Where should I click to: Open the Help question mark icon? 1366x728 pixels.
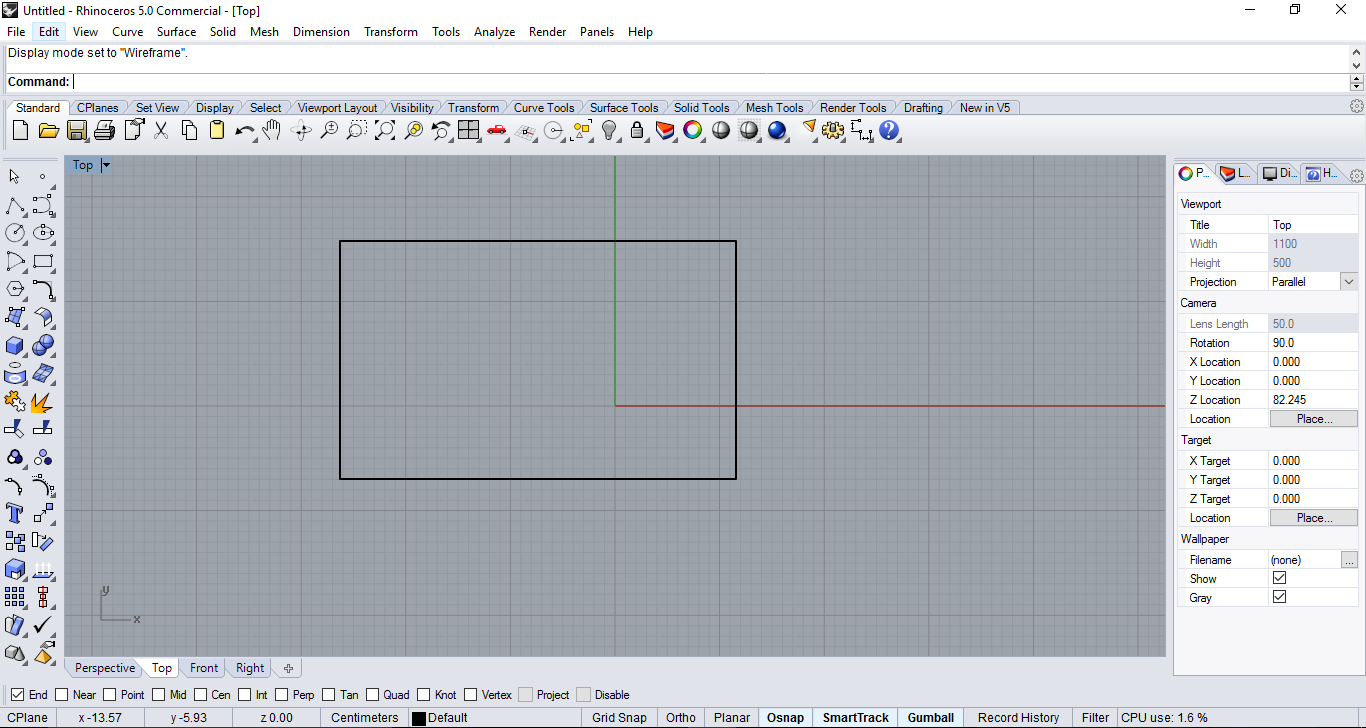889,130
